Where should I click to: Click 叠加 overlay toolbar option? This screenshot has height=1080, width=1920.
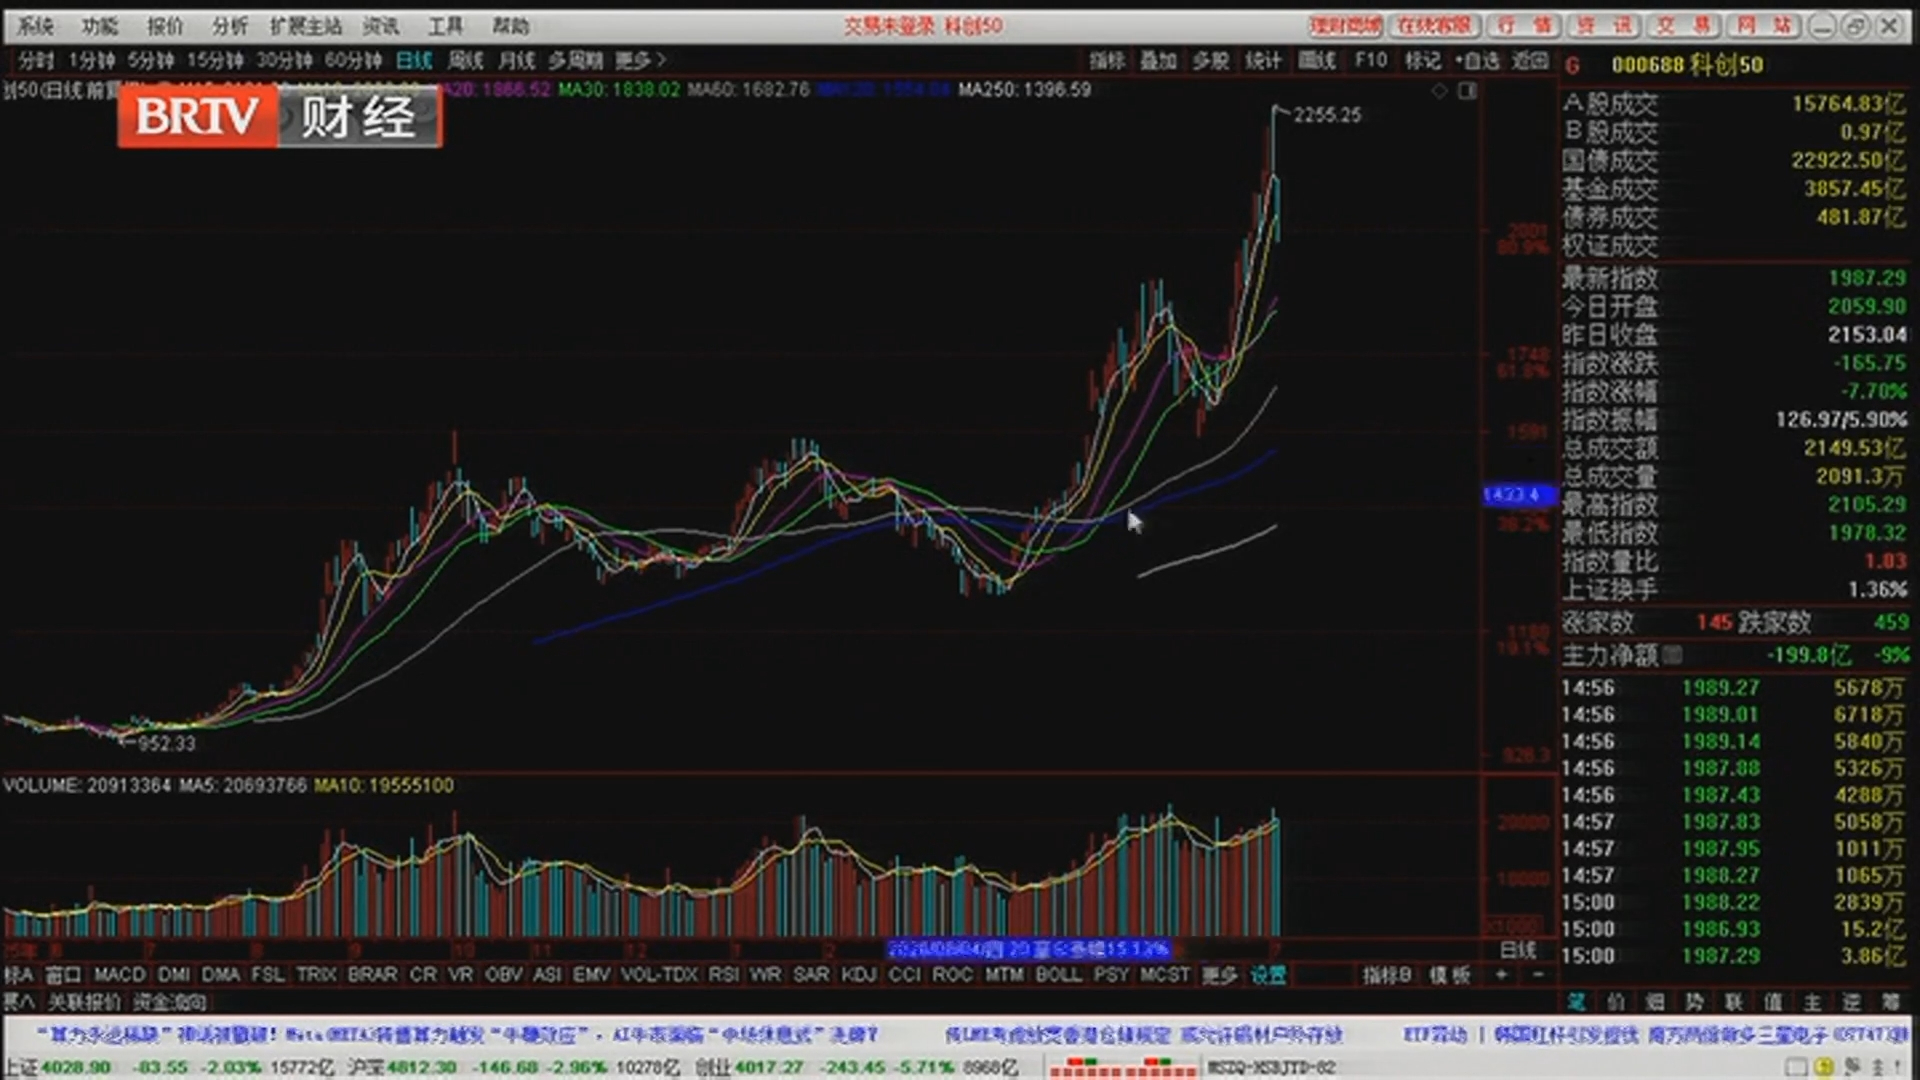coord(1159,61)
